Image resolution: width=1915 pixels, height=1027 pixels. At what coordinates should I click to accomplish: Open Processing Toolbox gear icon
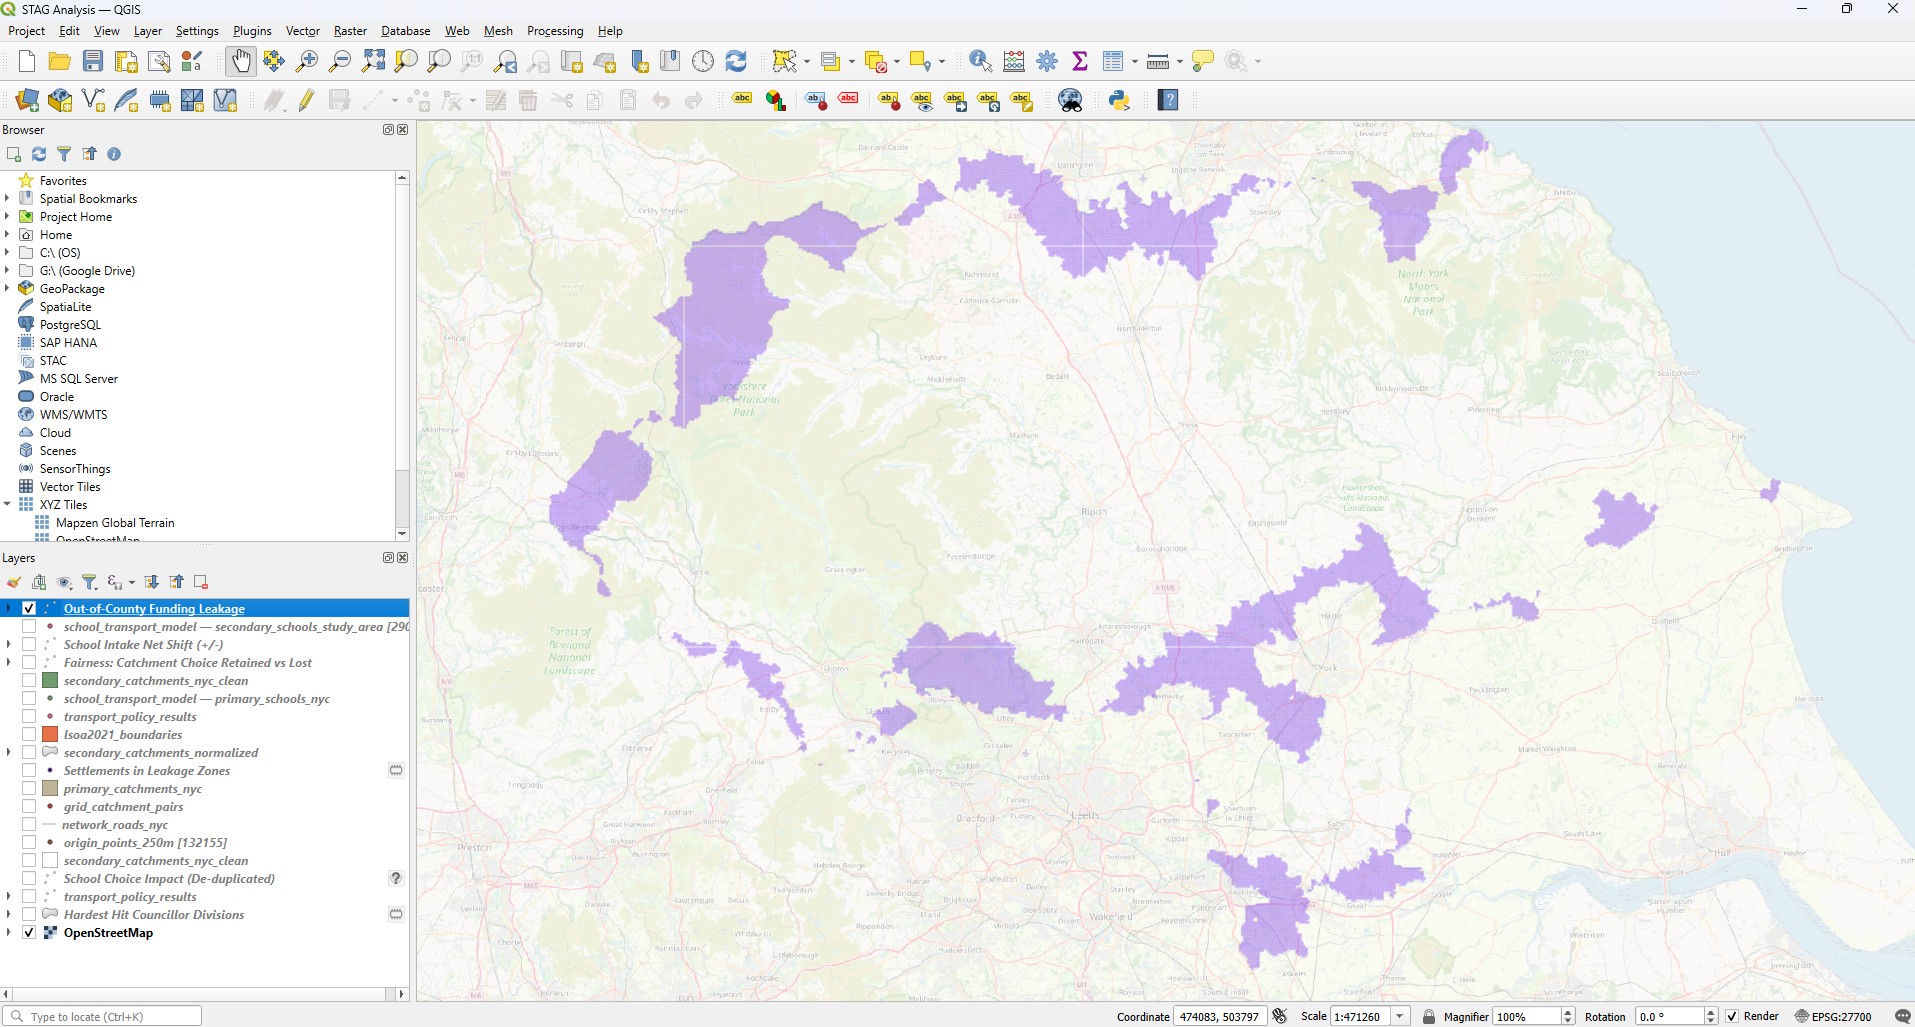(x=1047, y=62)
